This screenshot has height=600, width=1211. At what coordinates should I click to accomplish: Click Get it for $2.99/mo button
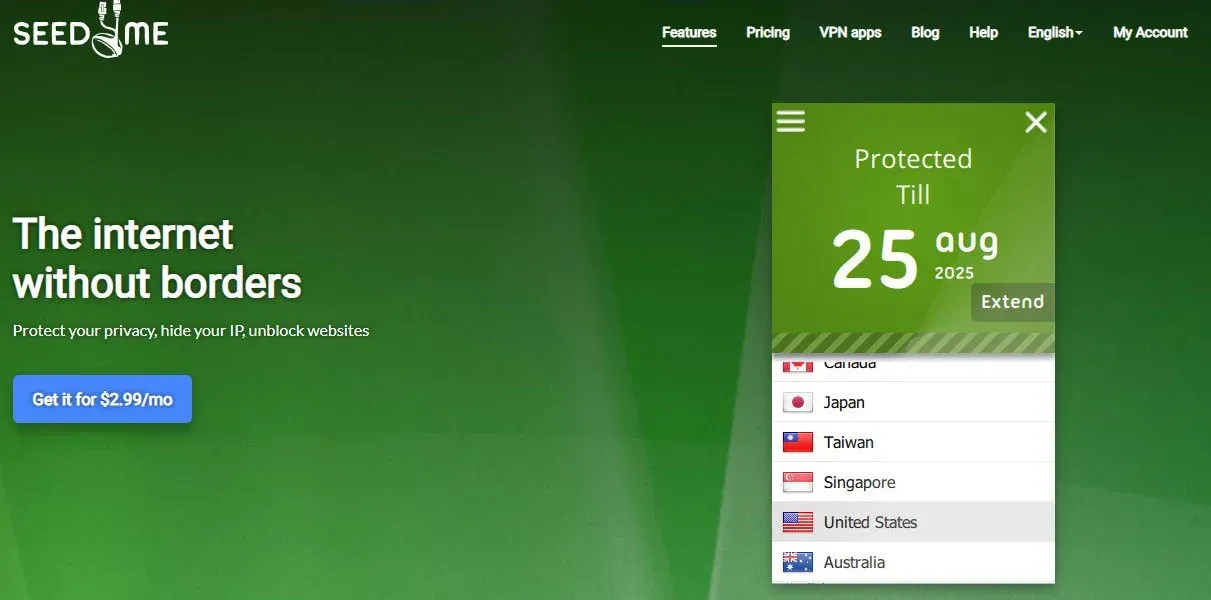point(102,399)
